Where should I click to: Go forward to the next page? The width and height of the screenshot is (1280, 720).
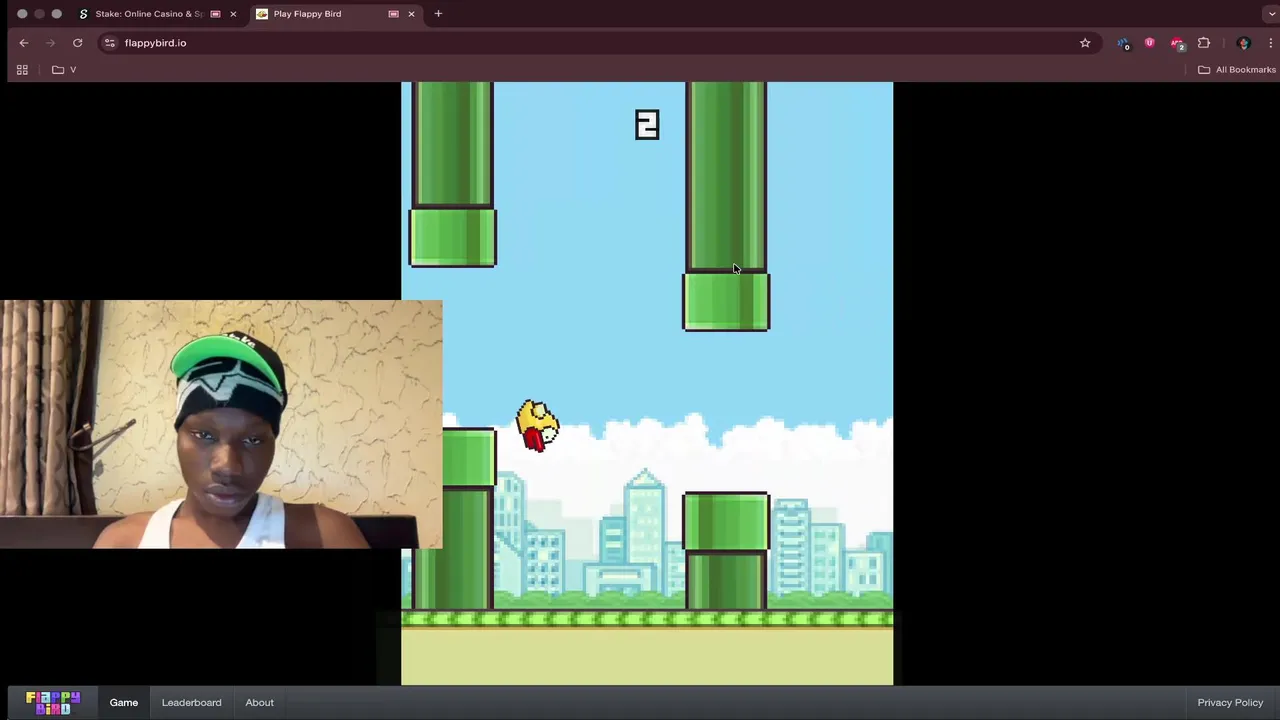51,43
